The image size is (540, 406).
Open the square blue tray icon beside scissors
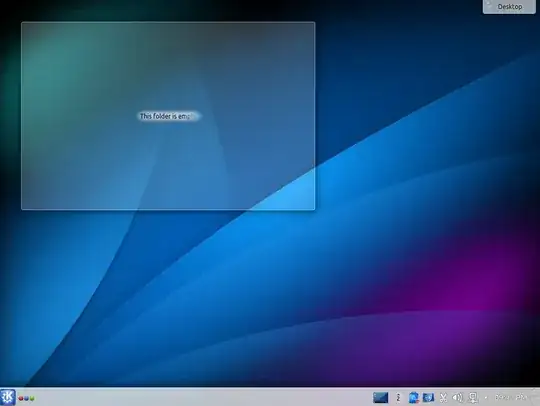click(x=428, y=398)
